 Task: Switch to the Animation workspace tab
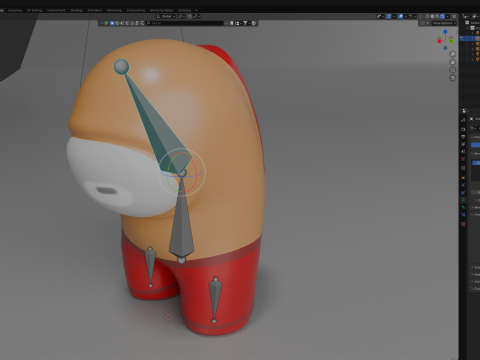tap(95, 10)
